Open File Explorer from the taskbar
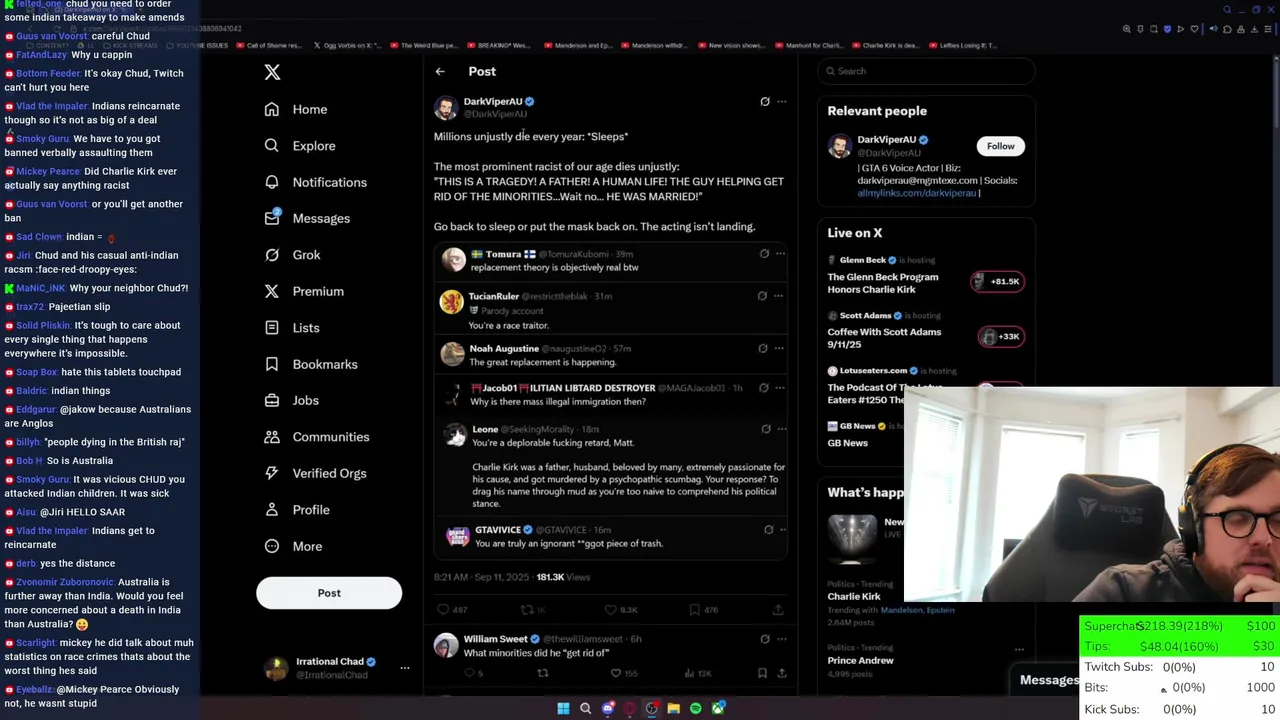Viewport: 1280px width, 720px height. 674,708
